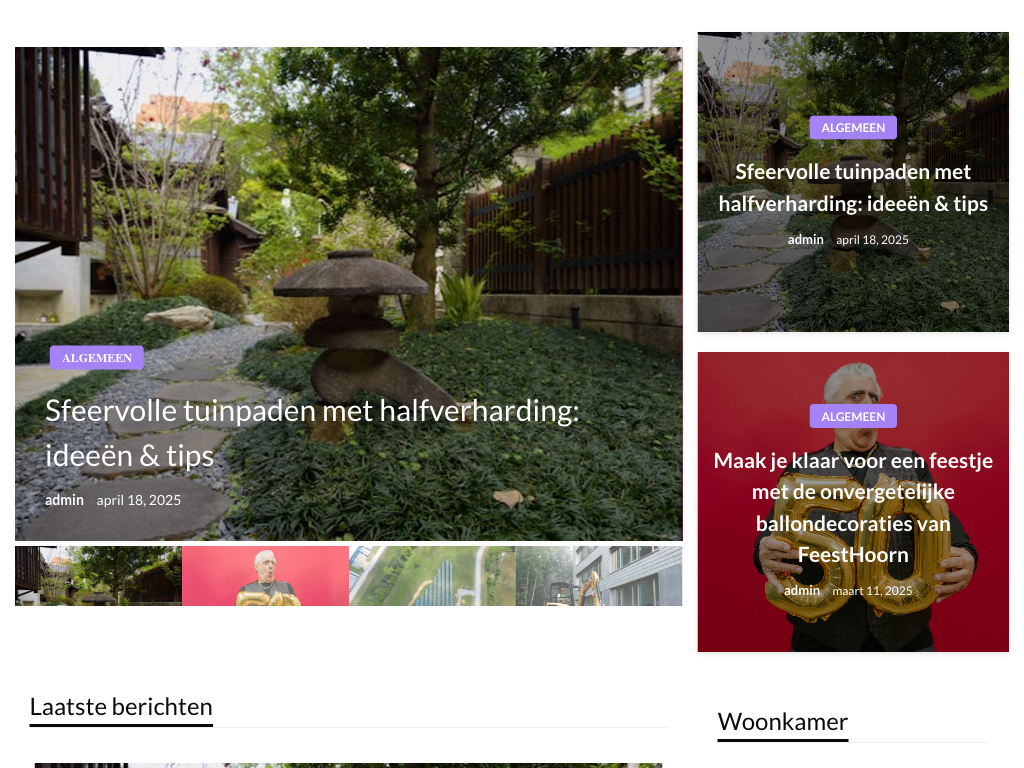This screenshot has height=768, width=1024.
Task: Open the april 18, 2025 date on right card
Action: click(x=872, y=240)
